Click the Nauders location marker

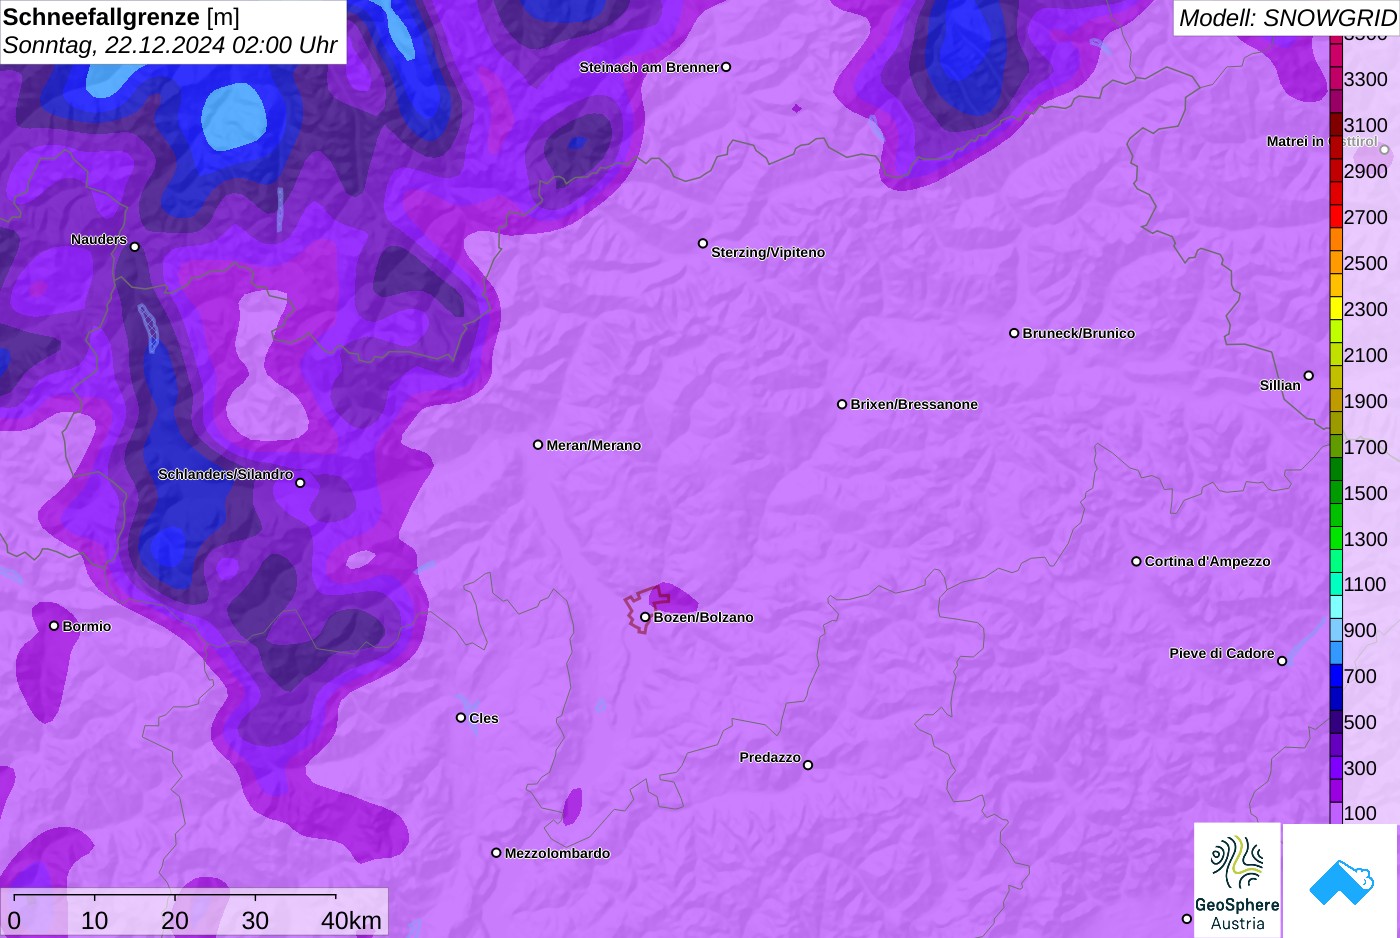click(x=135, y=246)
